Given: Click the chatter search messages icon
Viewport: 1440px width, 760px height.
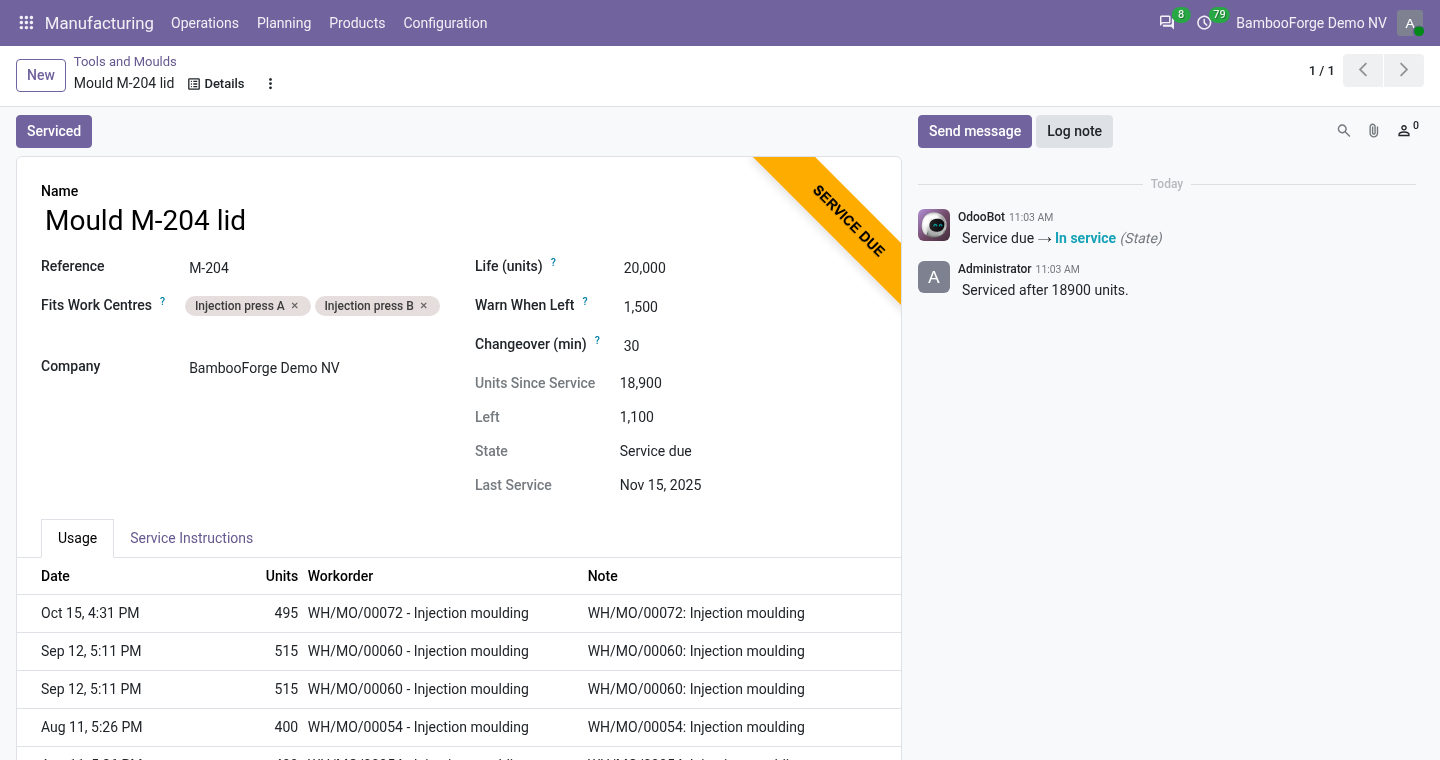Looking at the screenshot, I should point(1344,131).
